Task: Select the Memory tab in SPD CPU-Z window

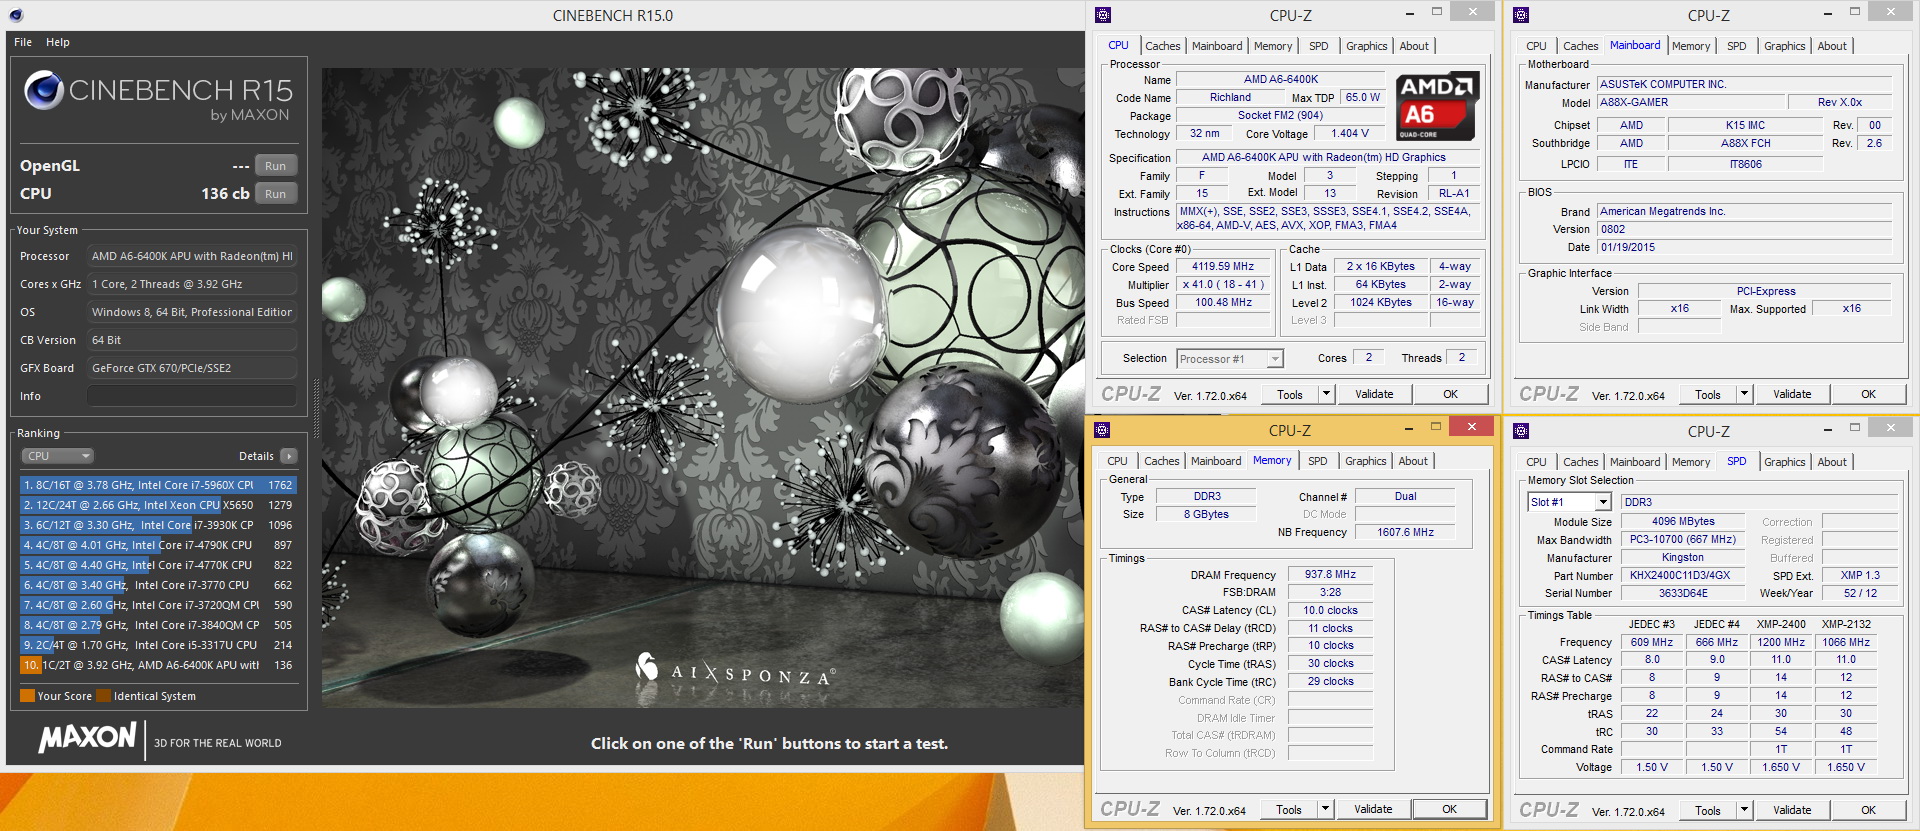Action: 1691,462
